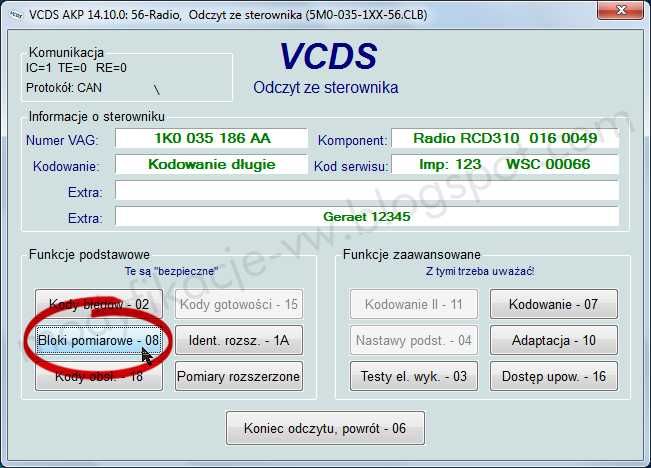Viewport: 651px width, 468px height.
Task: Close the VCDS window
Action: [x=620, y=10]
